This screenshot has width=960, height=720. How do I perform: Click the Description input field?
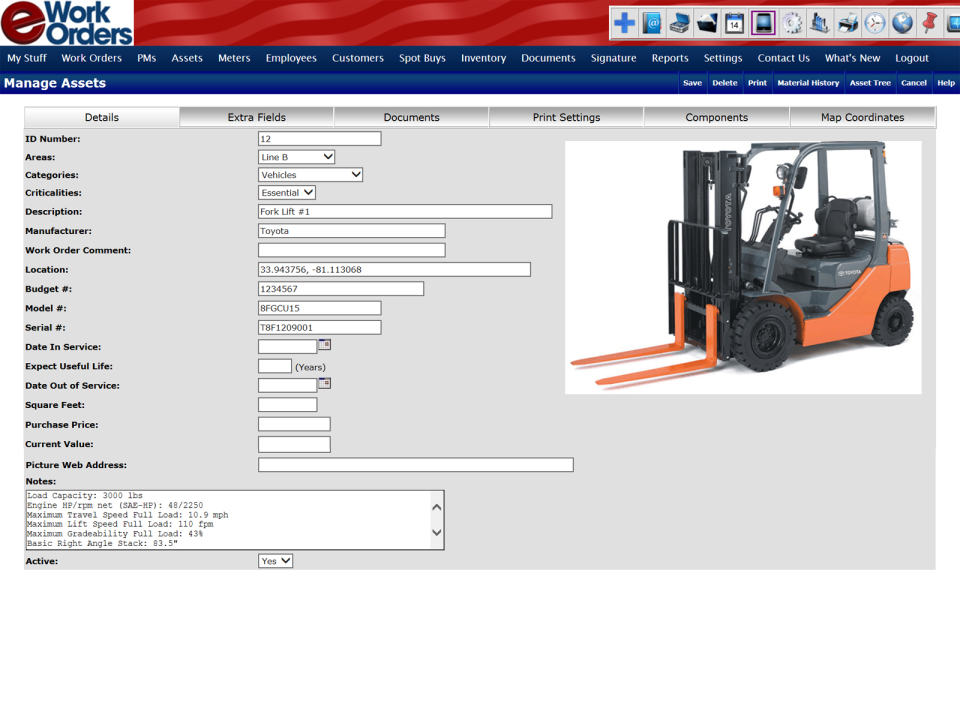click(x=405, y=212)
